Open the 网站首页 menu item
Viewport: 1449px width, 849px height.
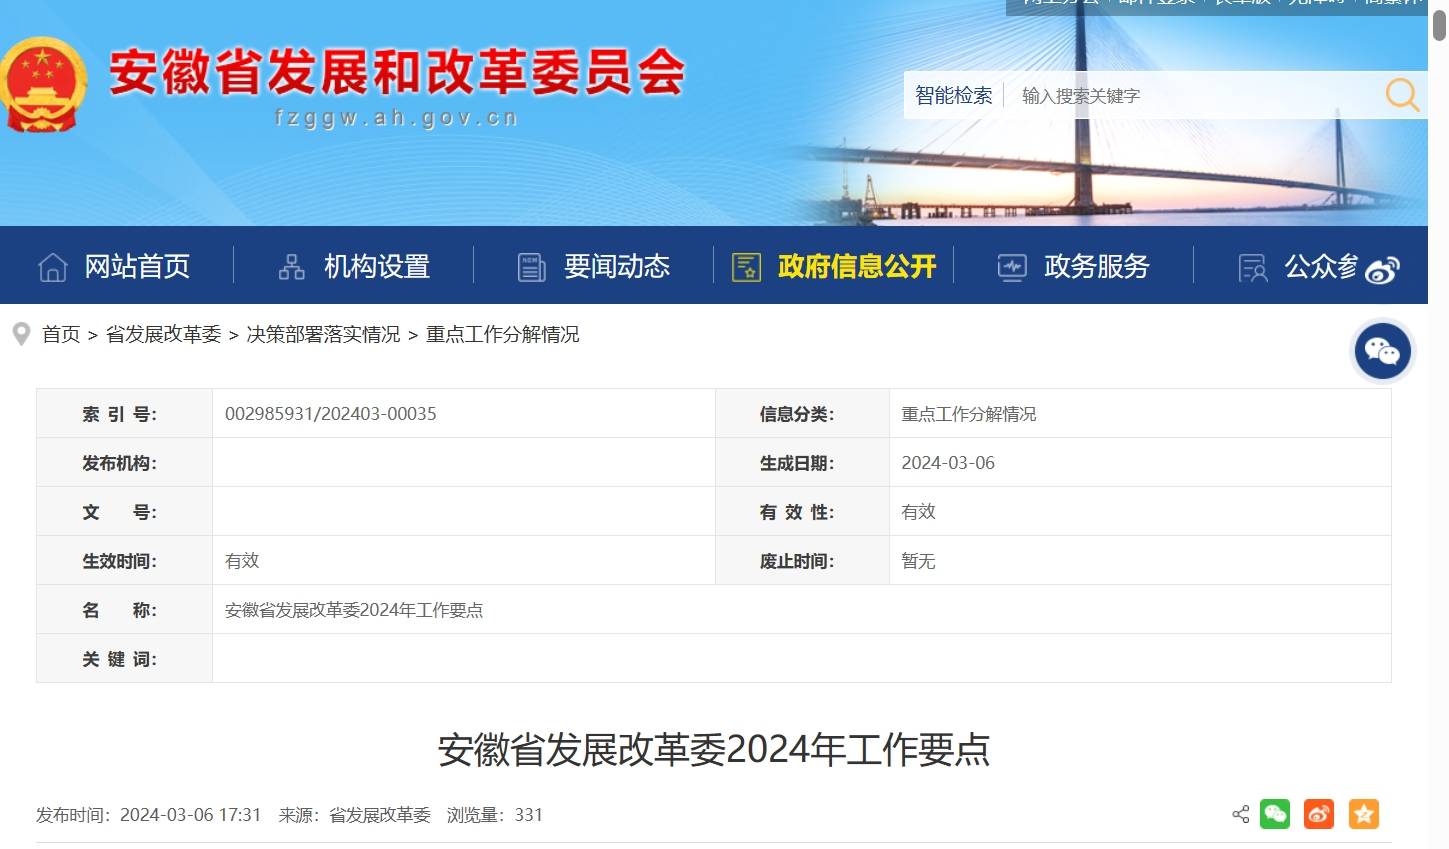click(x=137, y=266)
